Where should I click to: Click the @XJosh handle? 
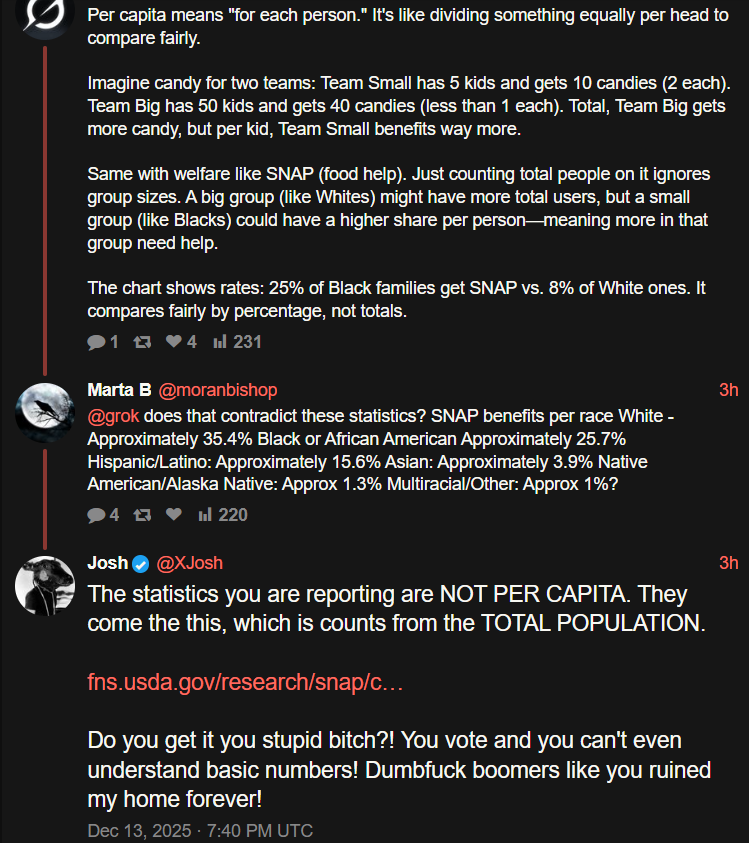coord(189,563)
